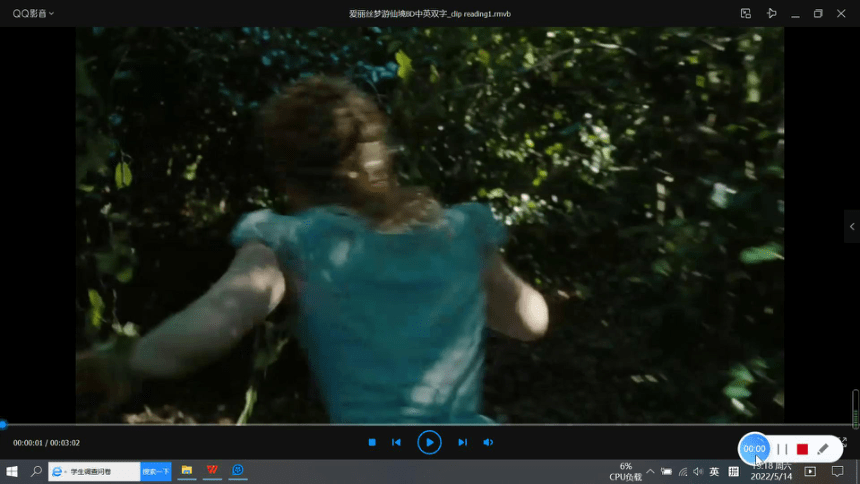
Task: Open the network Wi-Fi tray icon
Action: click(x=683, y=471)
